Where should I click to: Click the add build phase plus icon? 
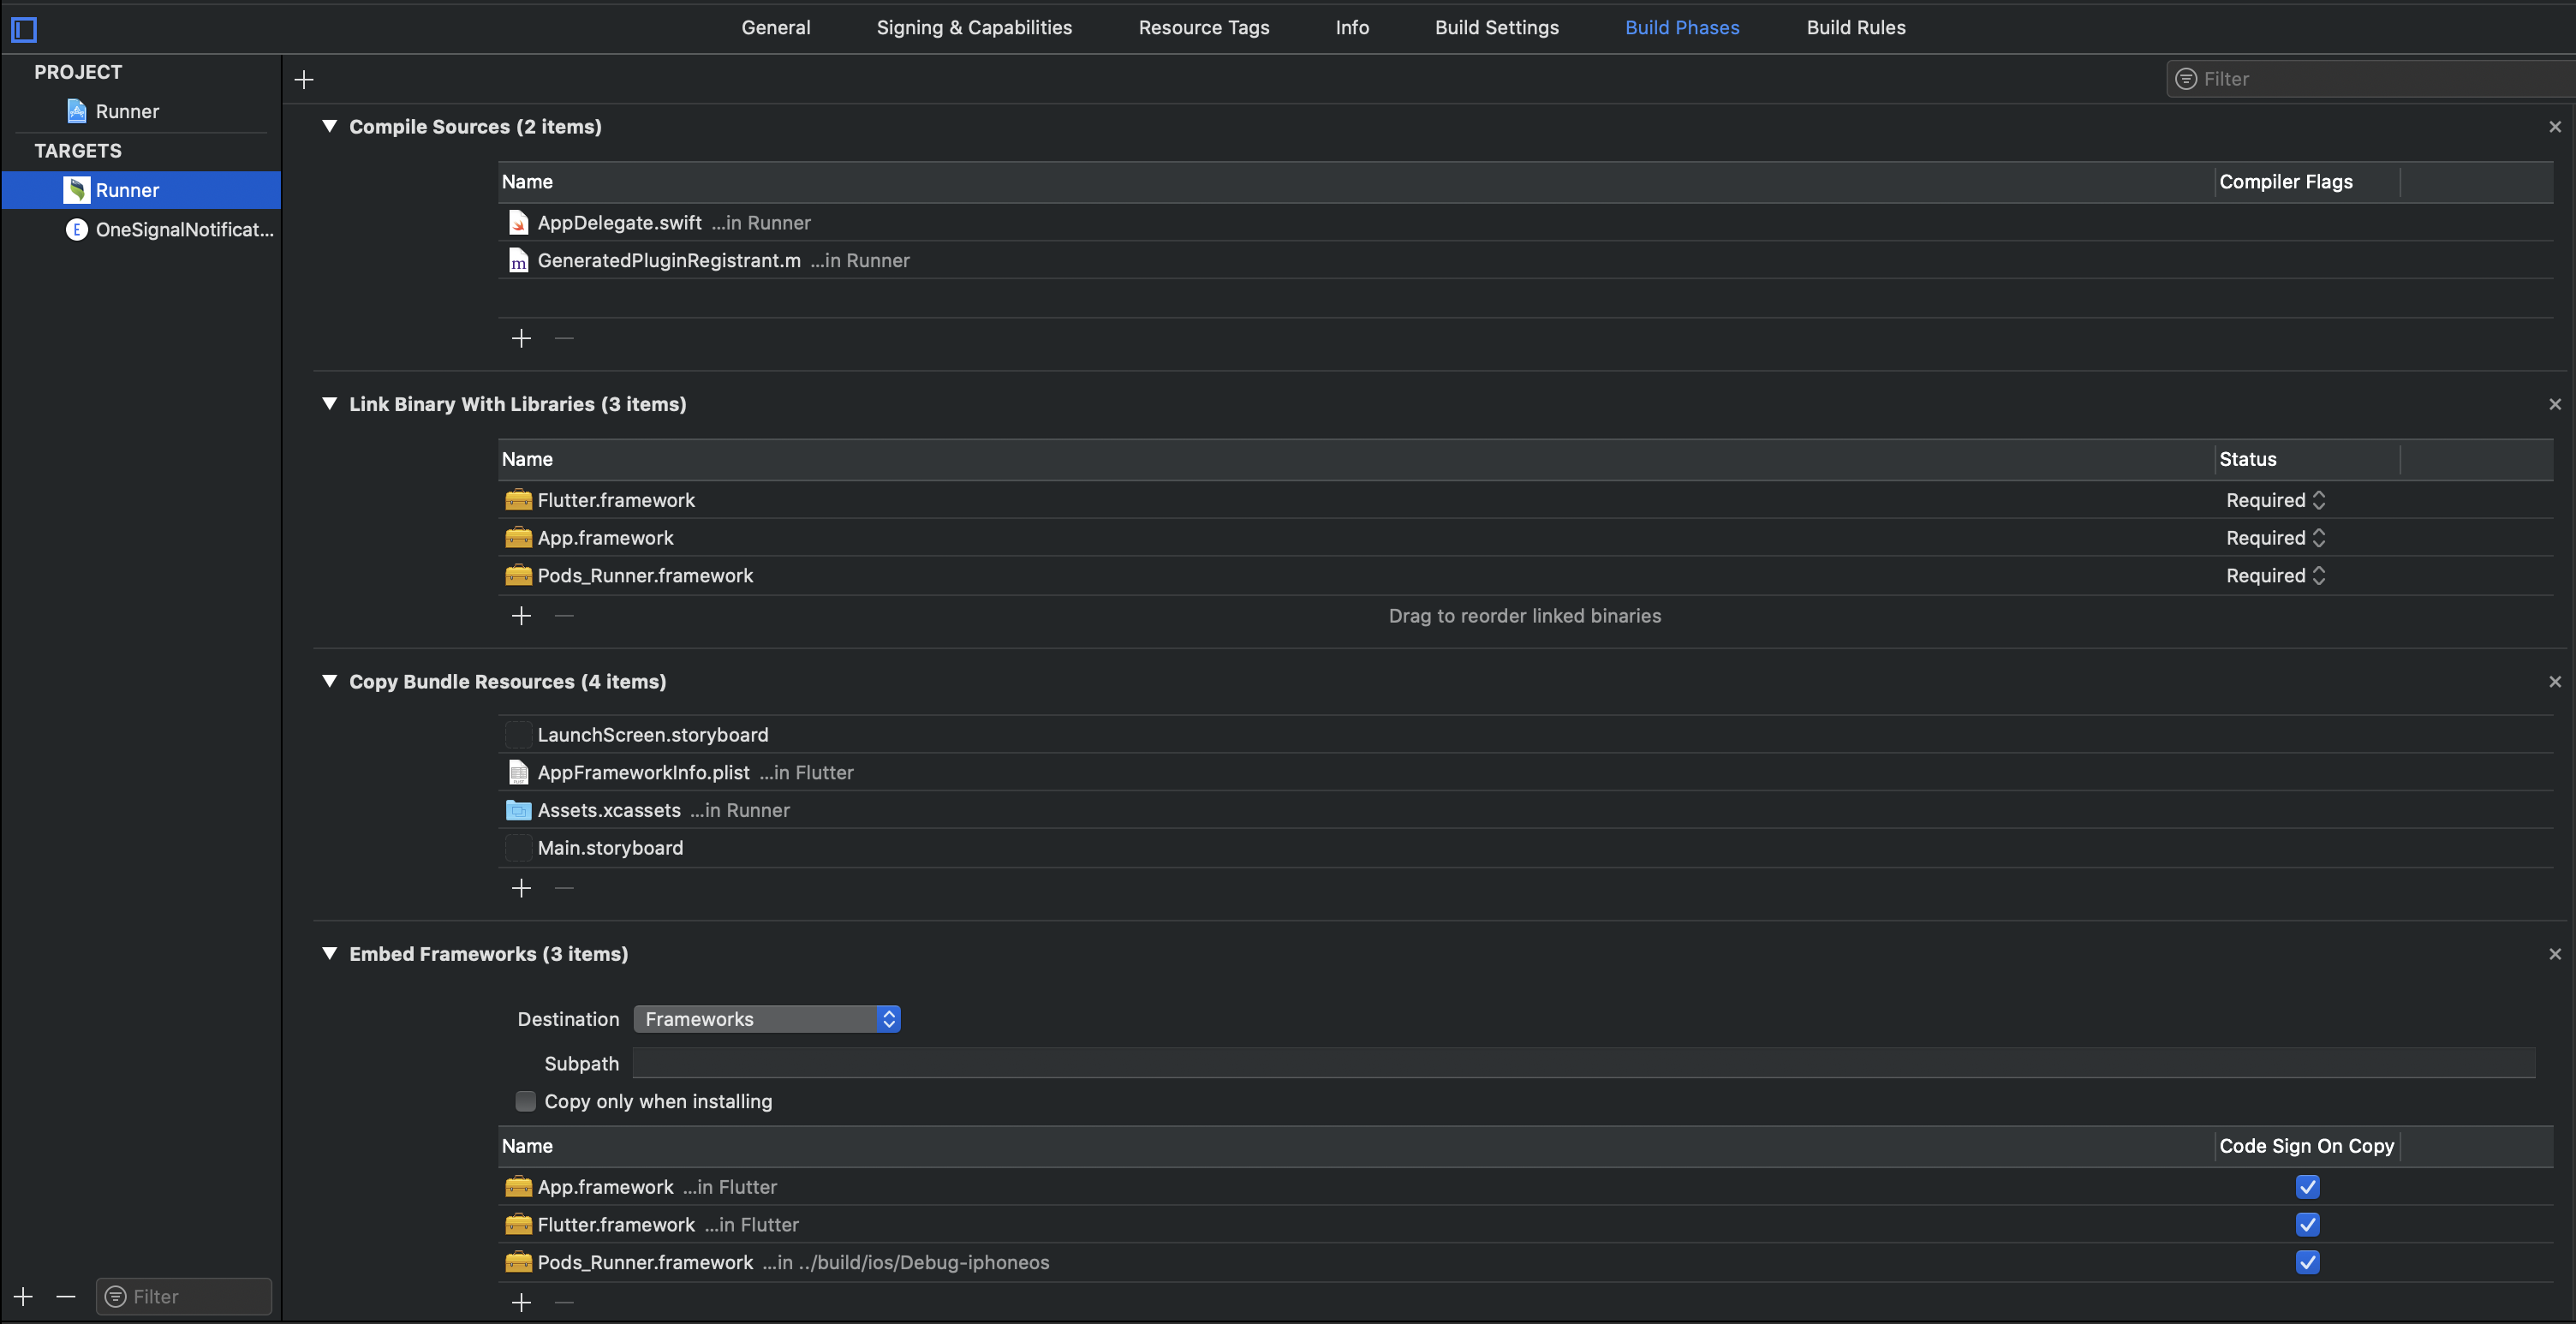[303, 79]
